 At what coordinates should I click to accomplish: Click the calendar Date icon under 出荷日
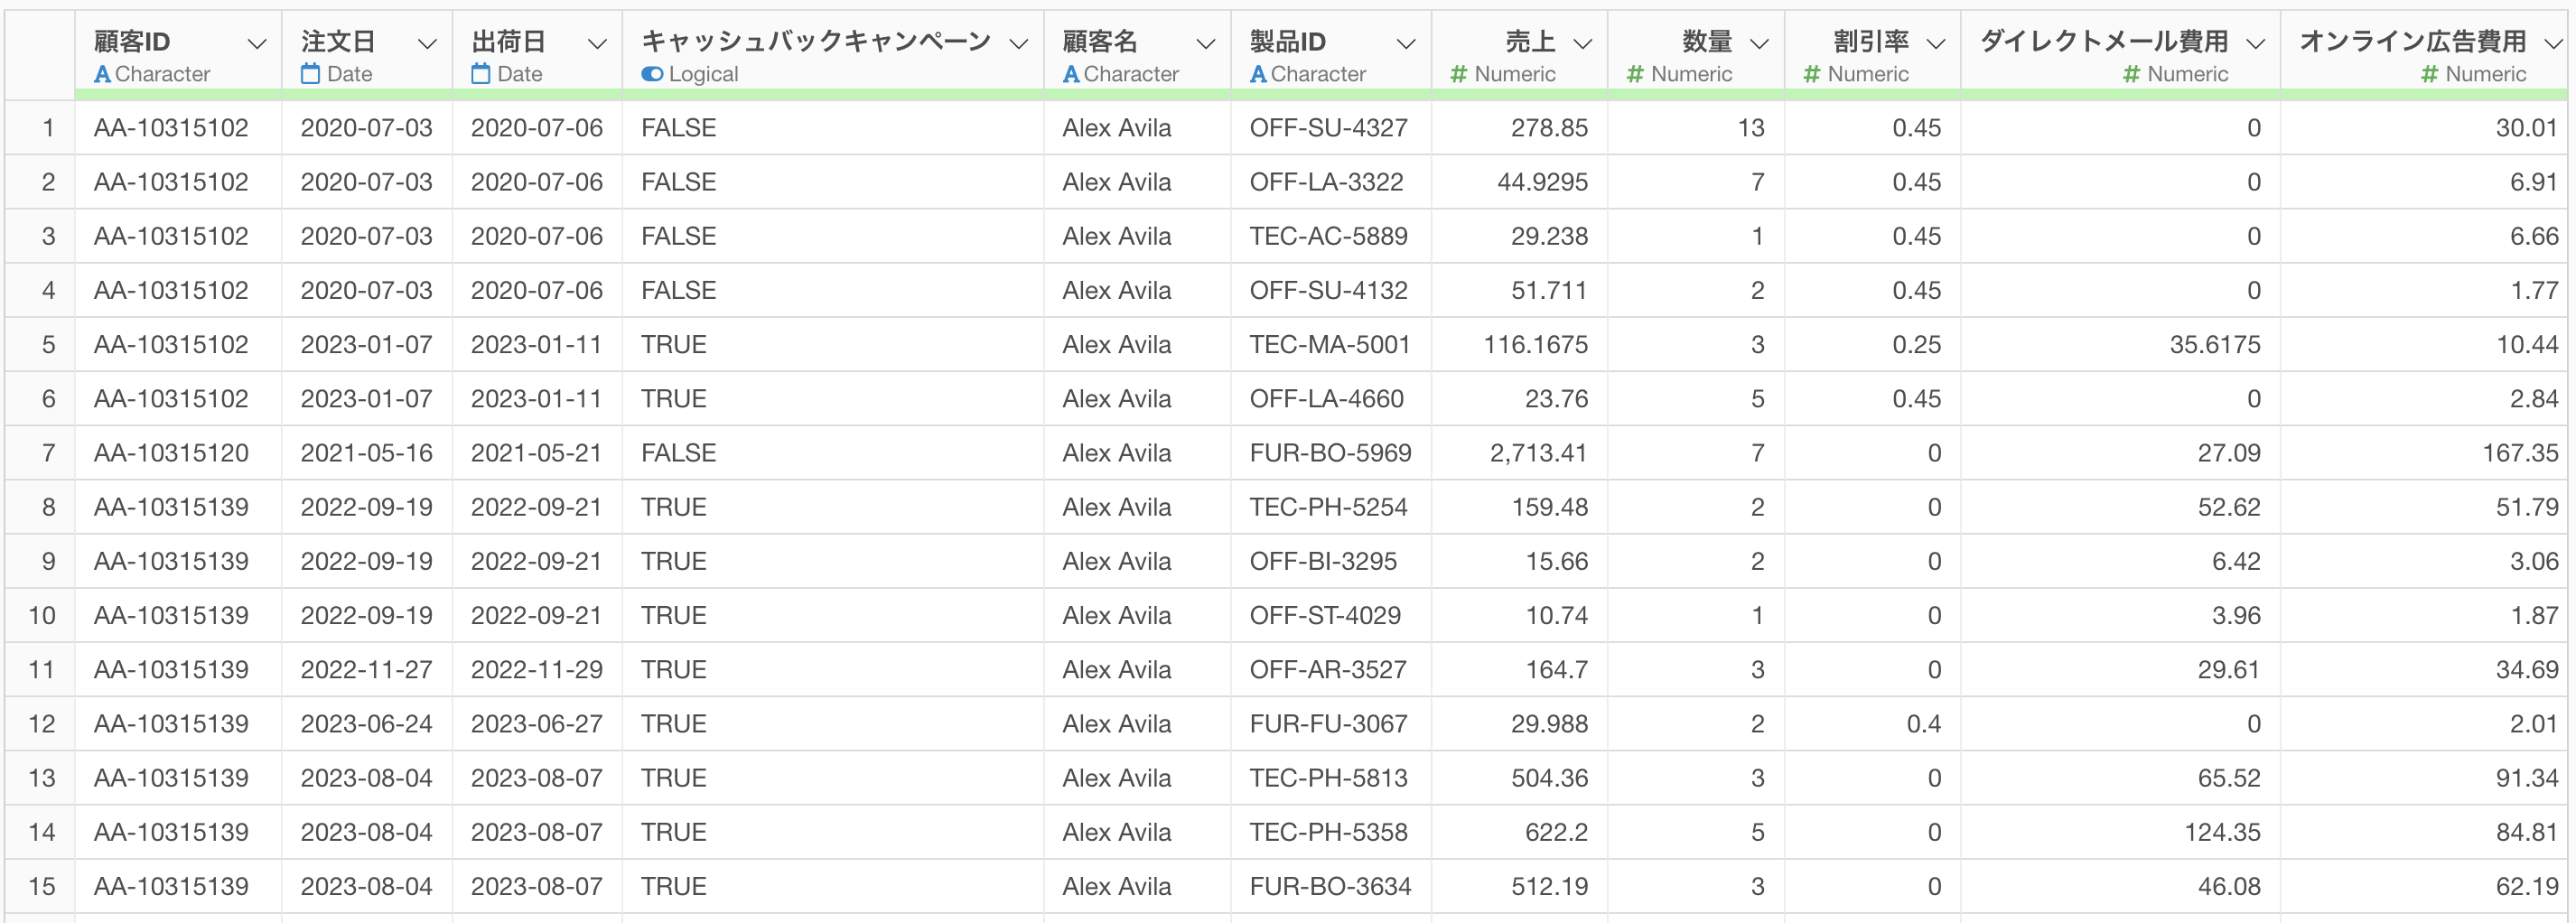pyautogui.click(x=481, y=74)
